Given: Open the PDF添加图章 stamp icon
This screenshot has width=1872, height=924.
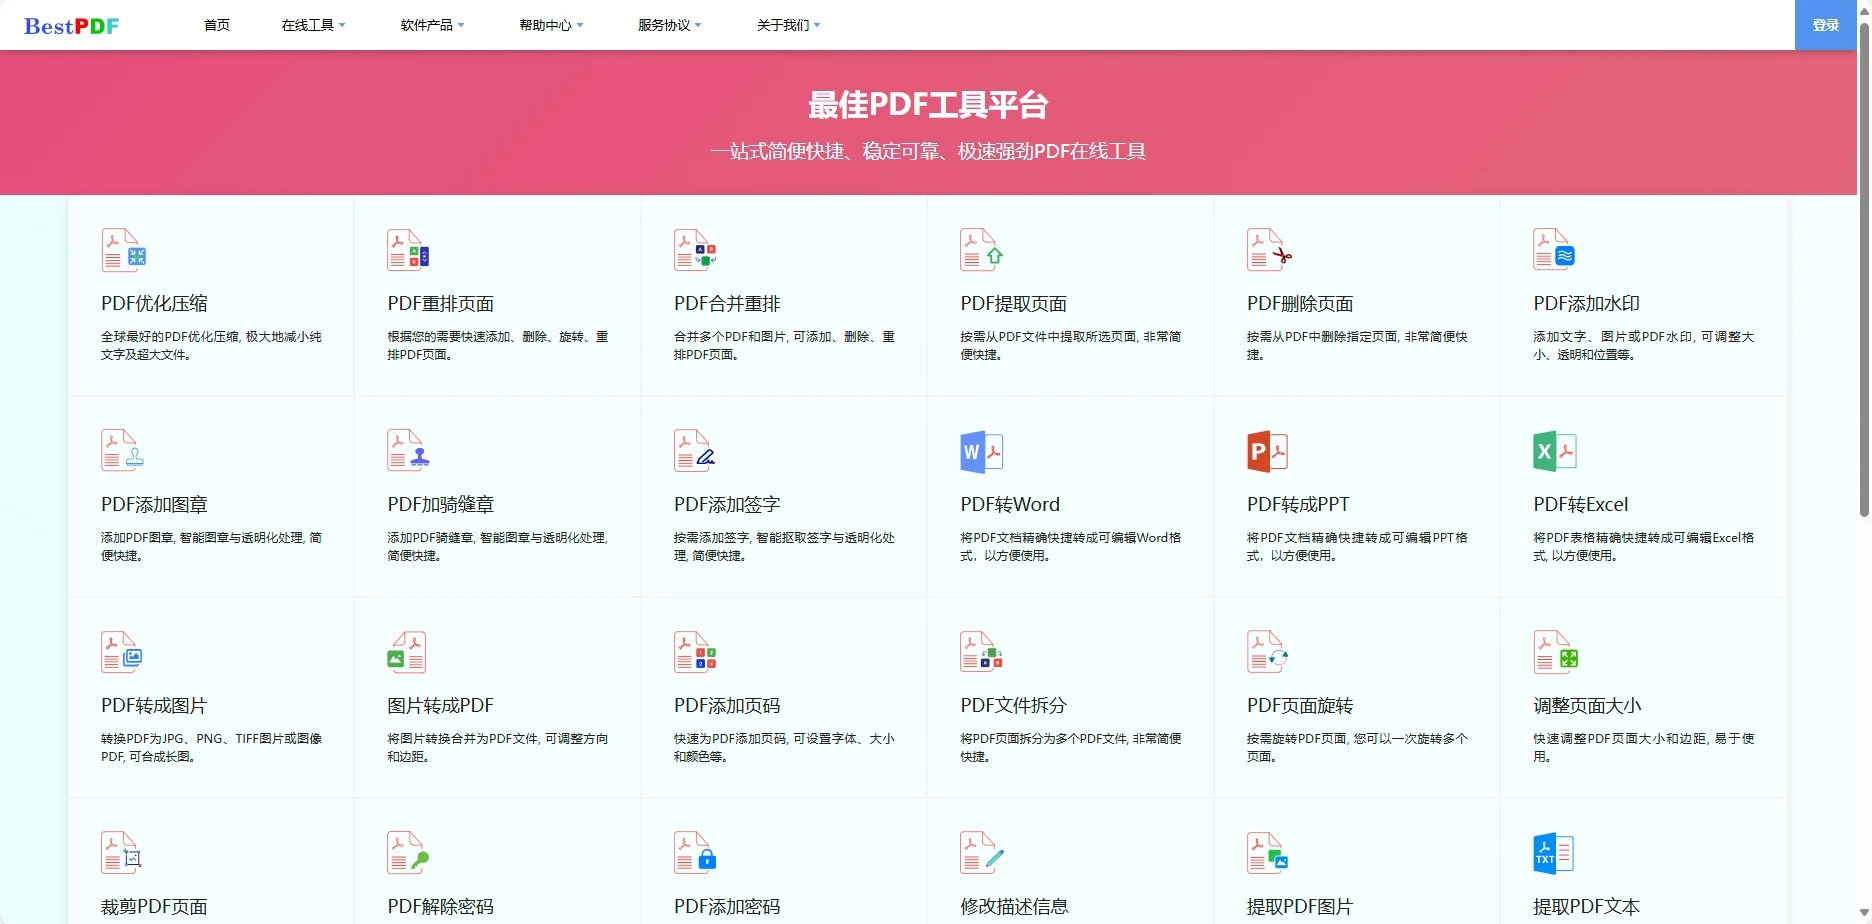Looking at the screenshot, I should [122, 451].
